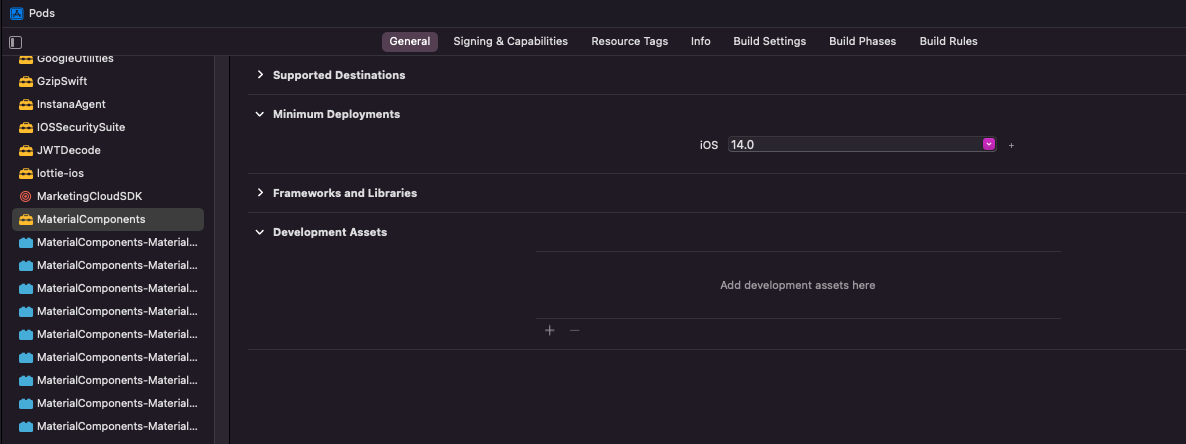This screenshot has width=1186, height=444.
Task: Click the IOSSecuritySuite toolbox icon
Action: point(26,127)
